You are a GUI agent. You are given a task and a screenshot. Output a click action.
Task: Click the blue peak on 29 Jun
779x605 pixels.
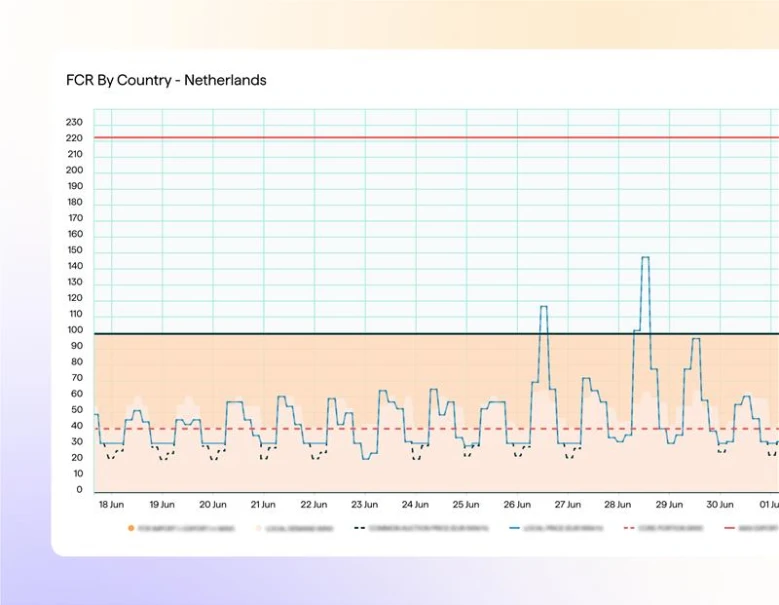(x=696, y=339)
